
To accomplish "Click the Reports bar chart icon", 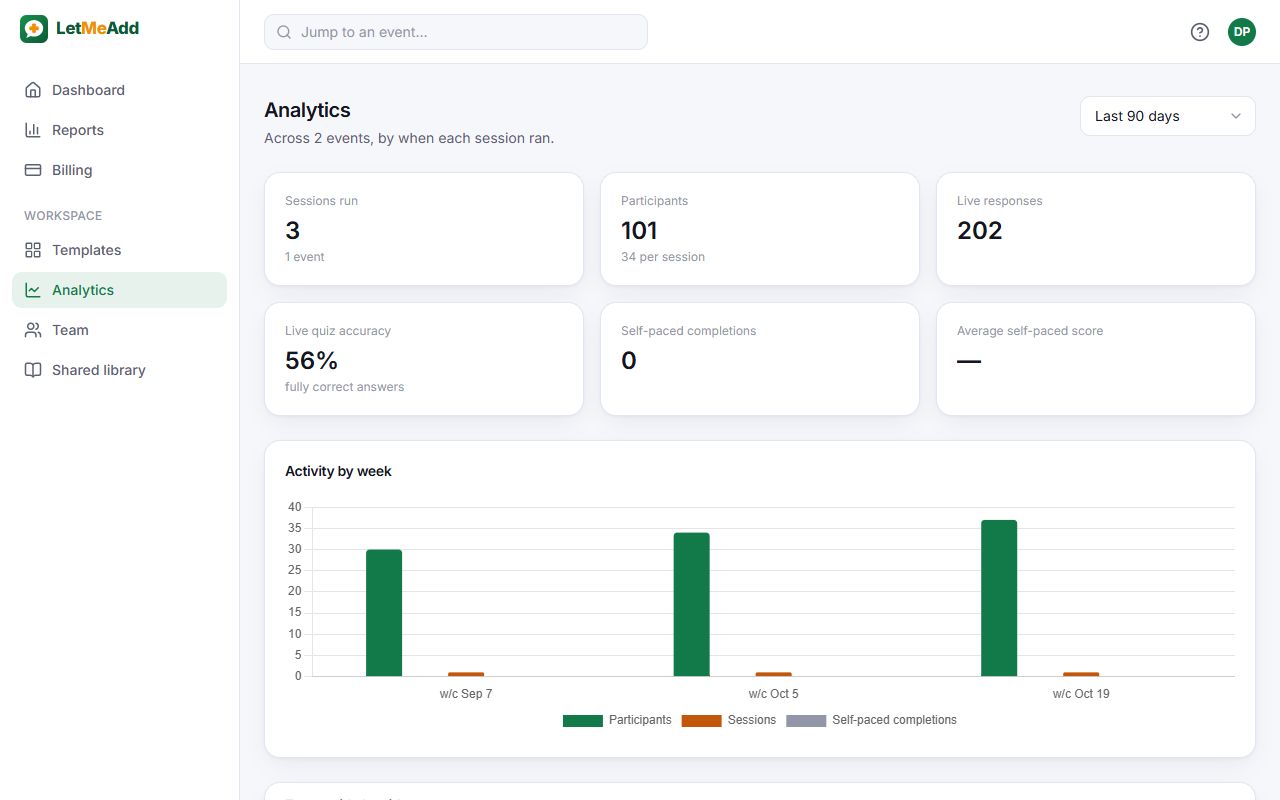I will pos(33,130).
